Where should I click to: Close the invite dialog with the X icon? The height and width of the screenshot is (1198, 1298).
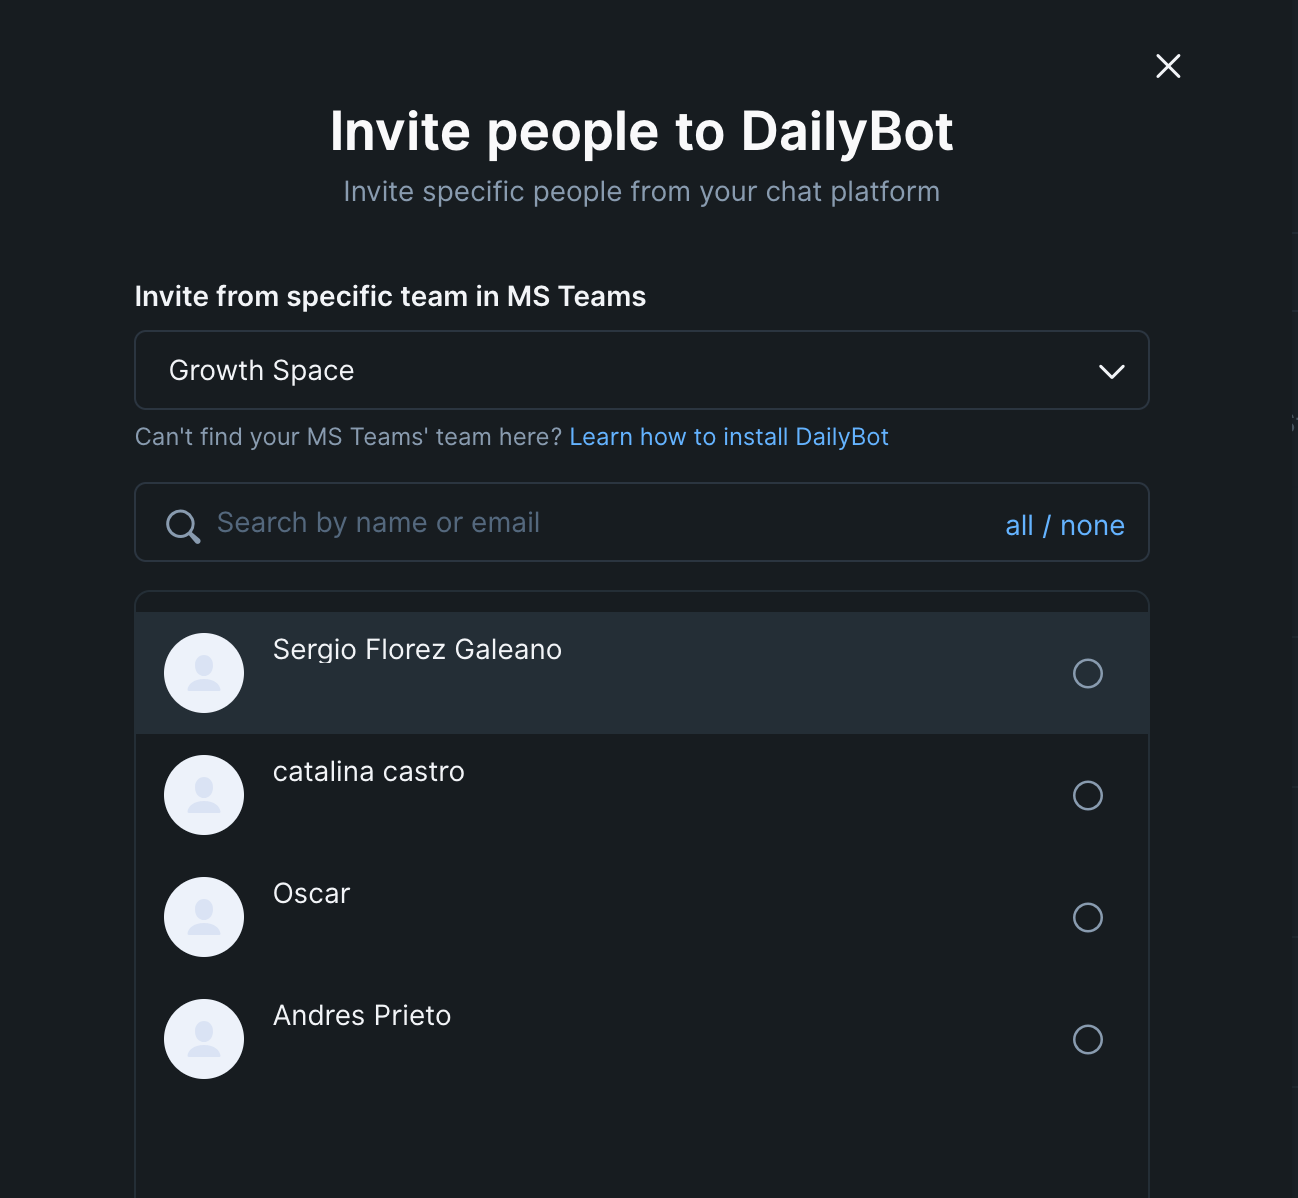[x=1168, y=66]
